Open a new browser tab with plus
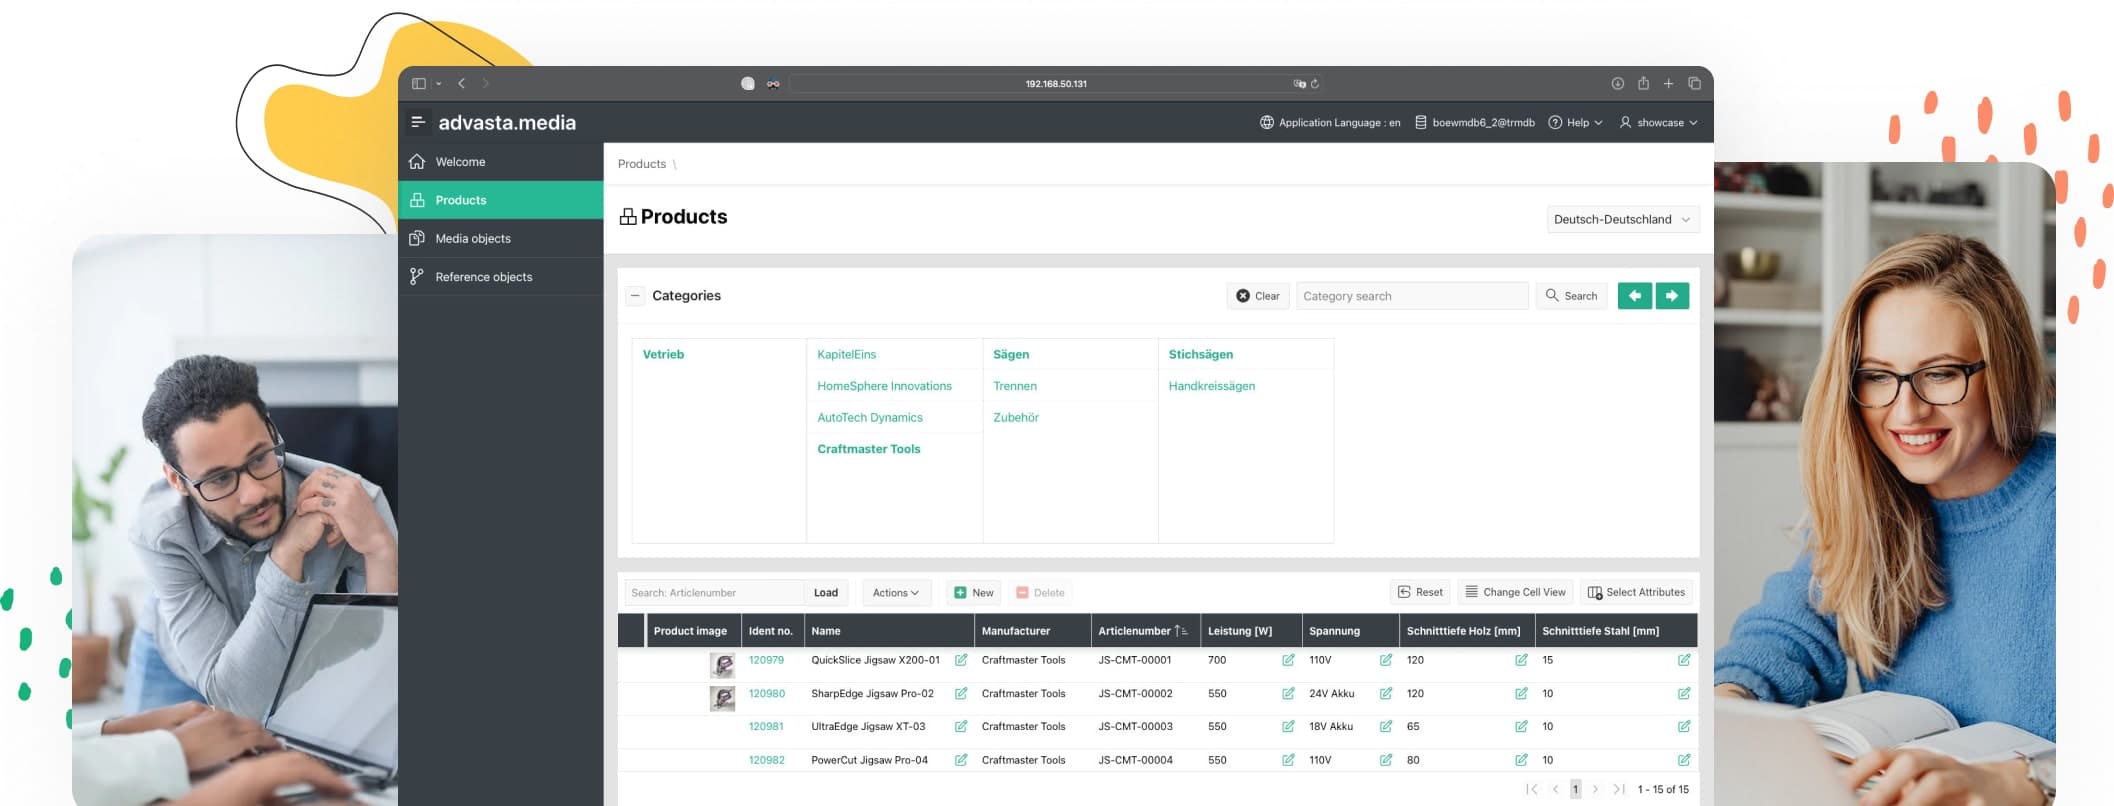Viewport: 2114px width, 806px height. click(1668, 84)
